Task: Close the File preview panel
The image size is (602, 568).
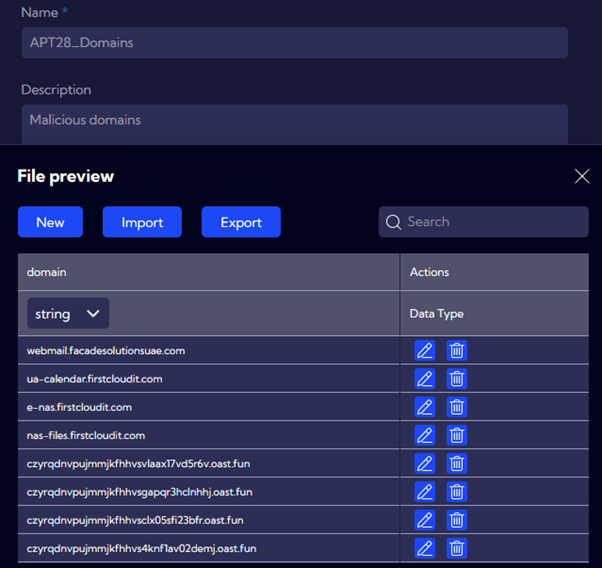Action: tap(582, 177)
